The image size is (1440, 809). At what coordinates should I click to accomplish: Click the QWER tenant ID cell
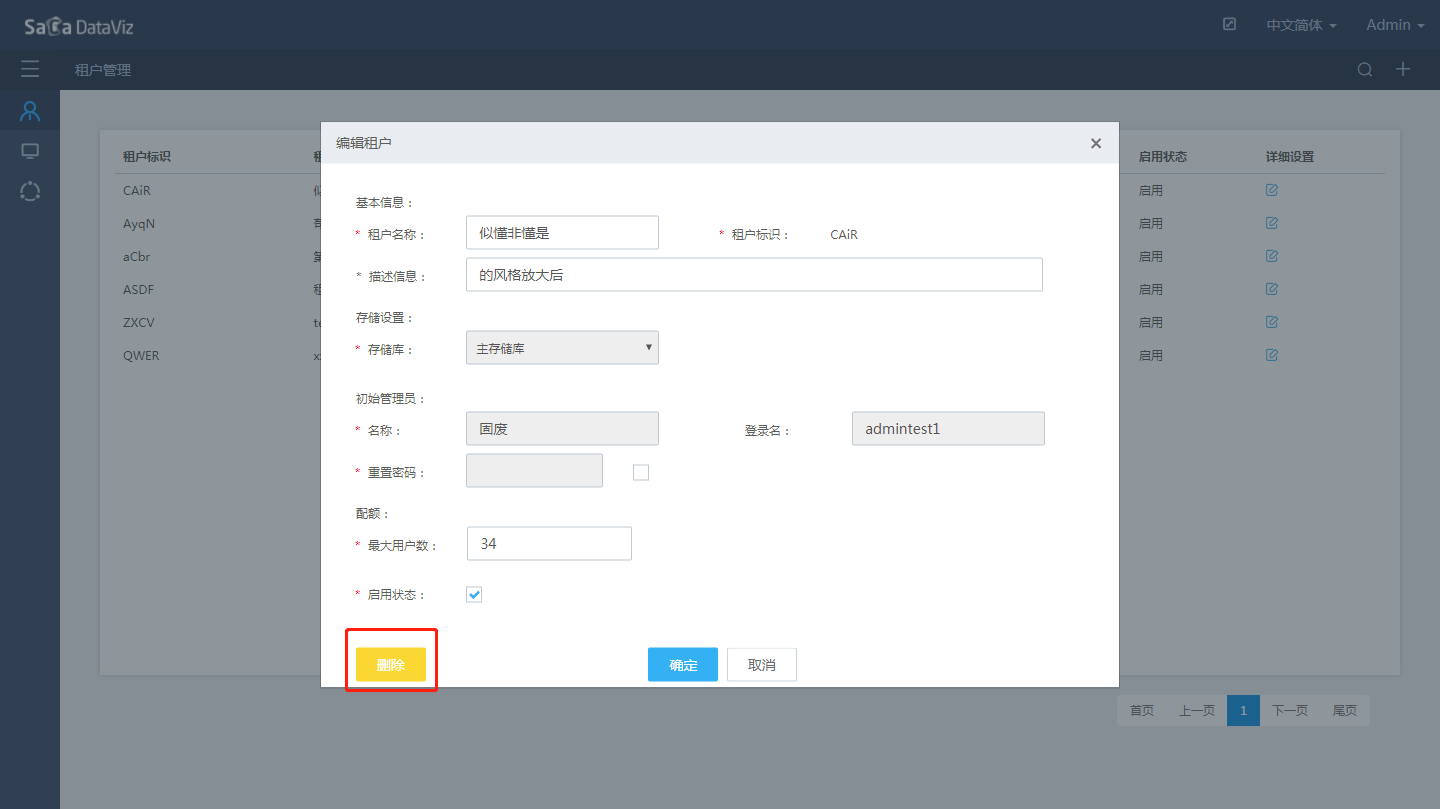(x=141, y=355)
